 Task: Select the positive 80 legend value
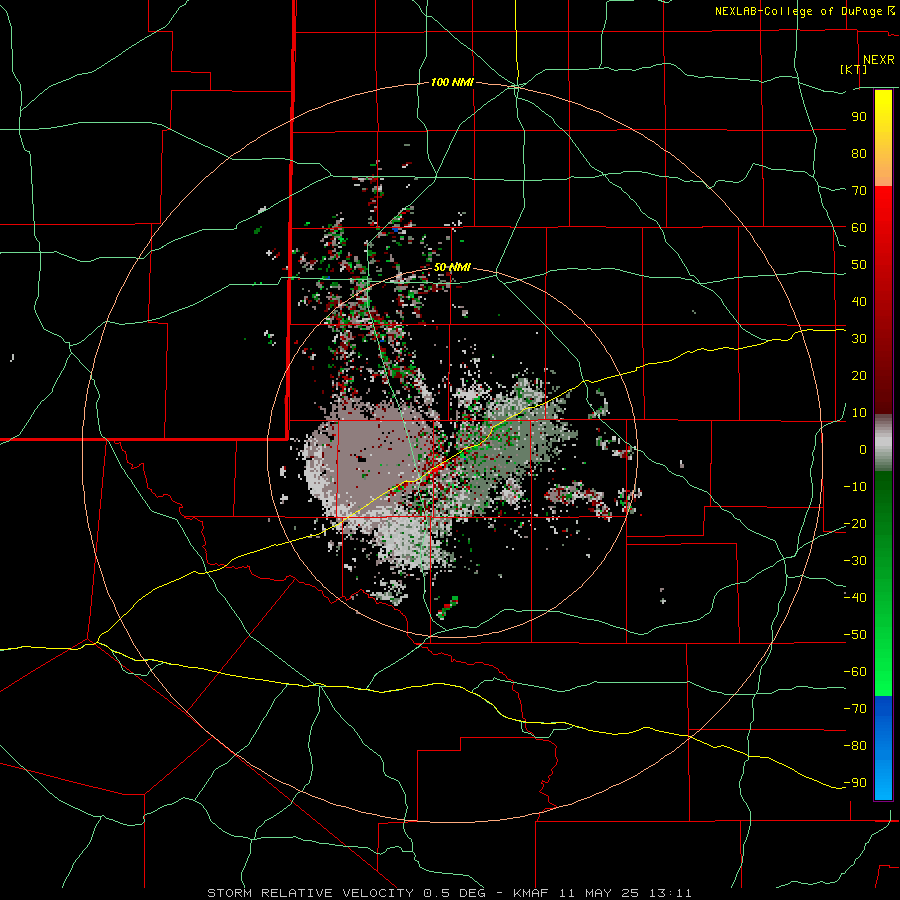tap(859, 153)
